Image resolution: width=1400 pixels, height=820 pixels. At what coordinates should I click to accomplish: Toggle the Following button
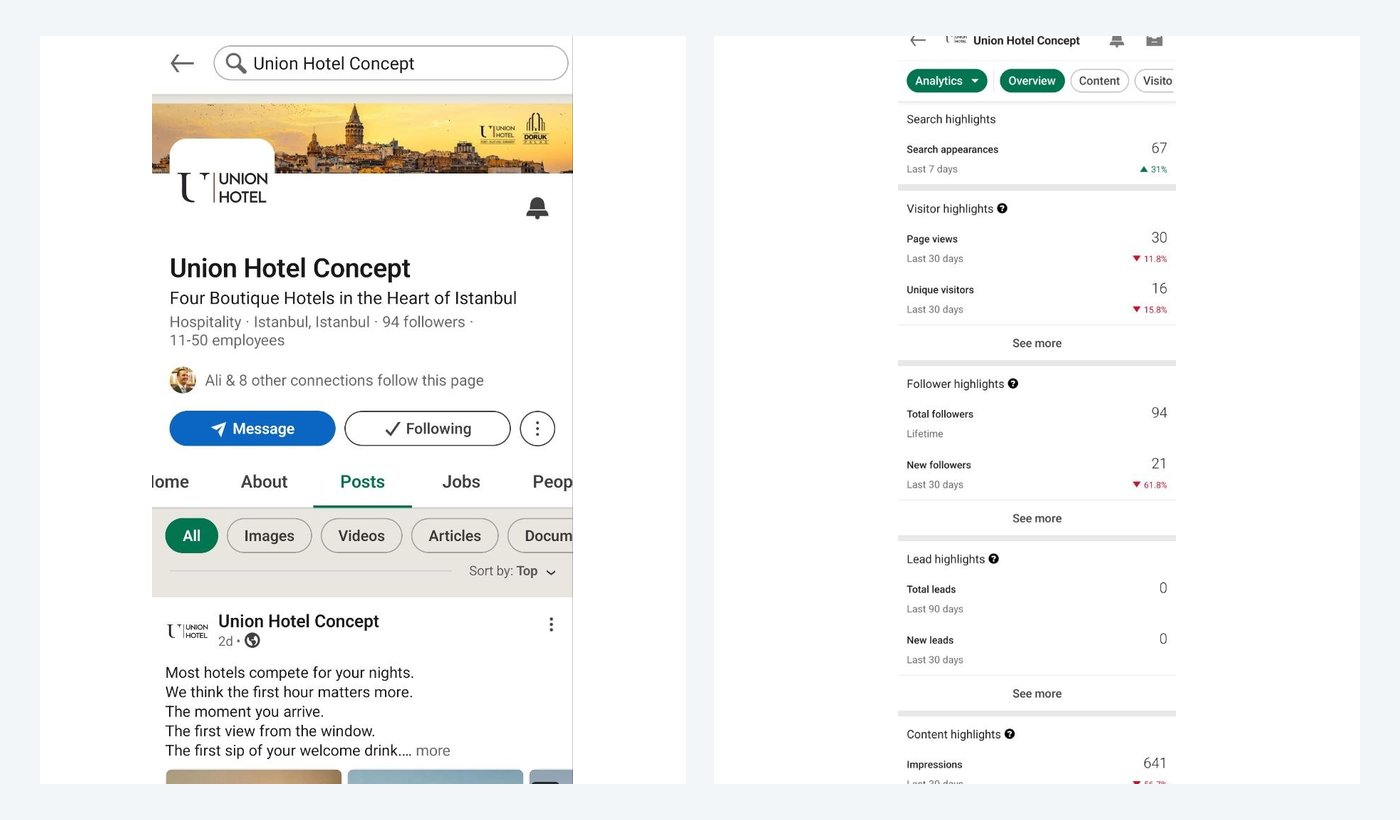[427, 429]
